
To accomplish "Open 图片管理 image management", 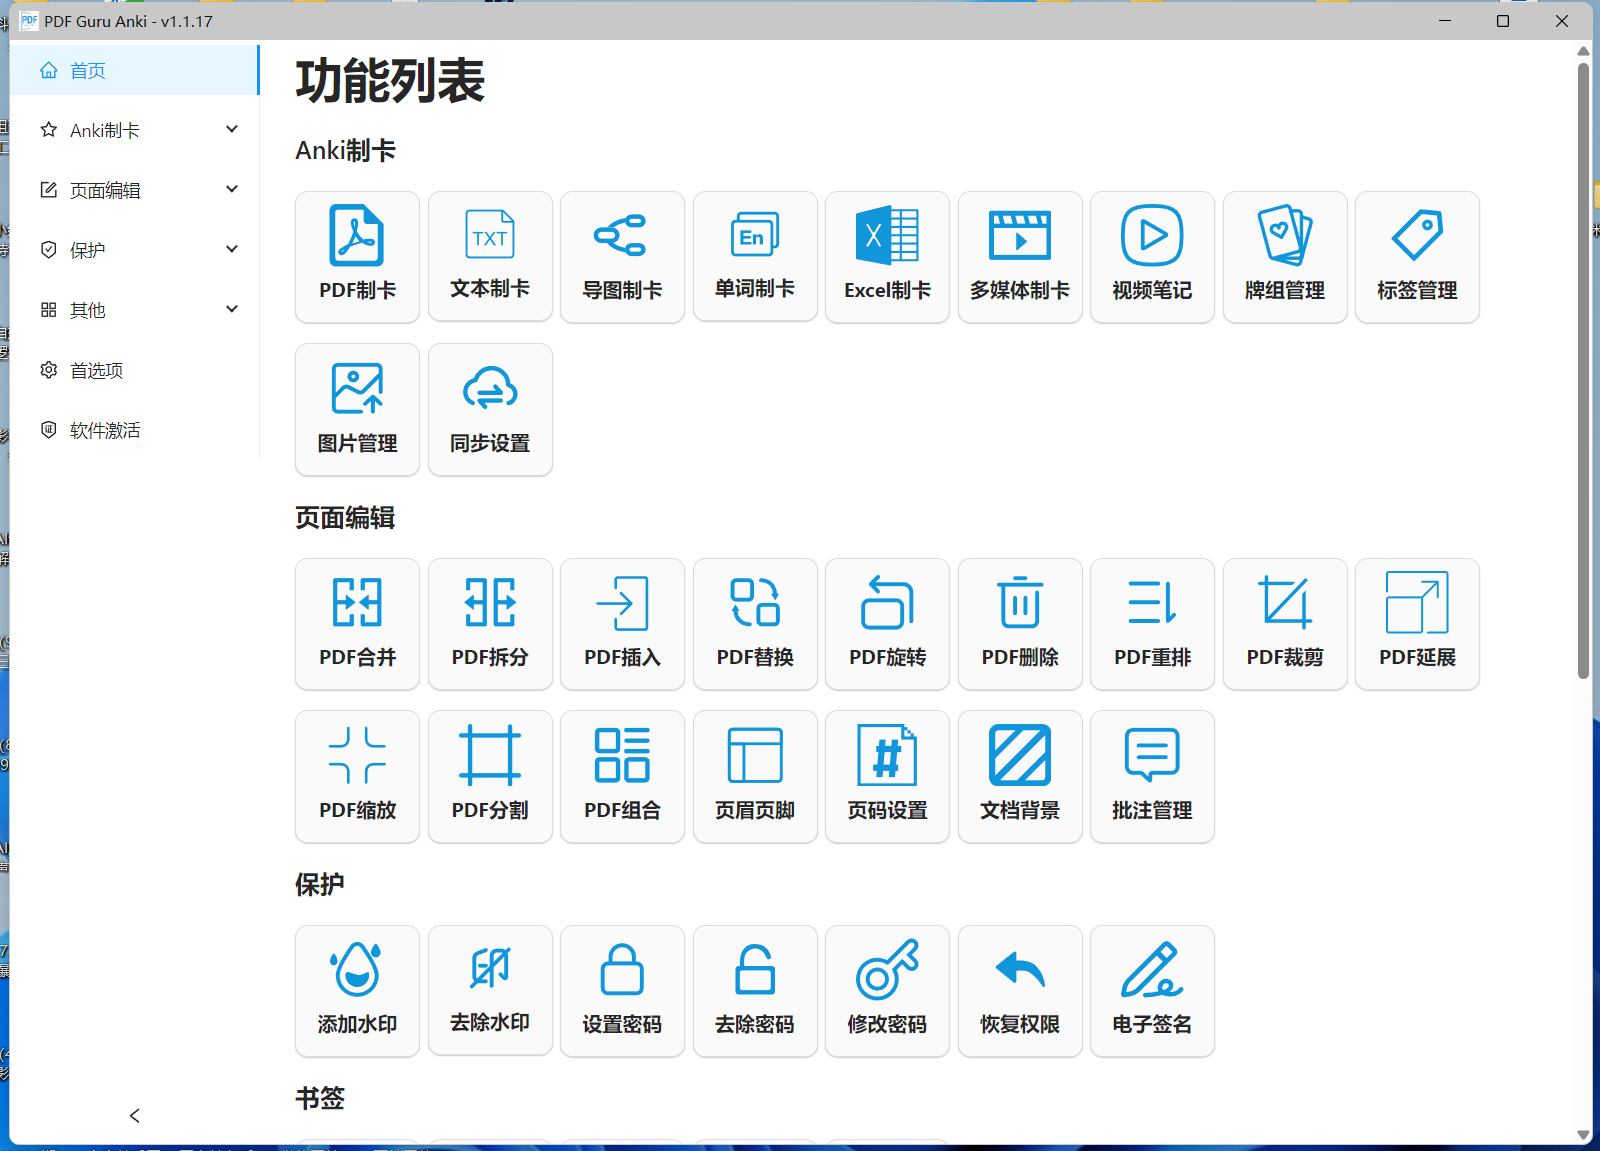I will coord(357,410).
